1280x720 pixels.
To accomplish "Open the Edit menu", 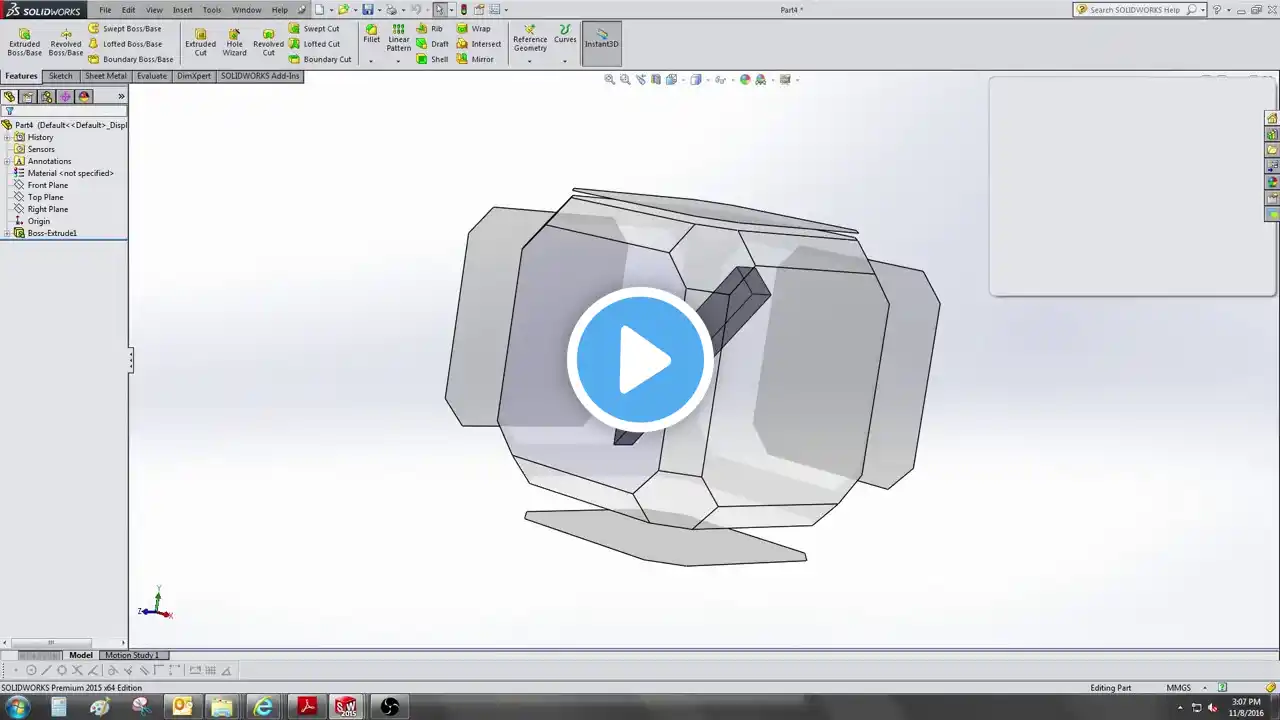I will pos(129,10).
